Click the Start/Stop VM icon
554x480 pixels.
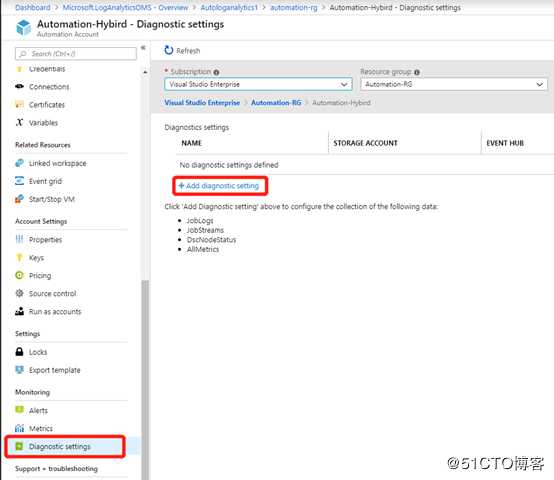pos(19,199)
